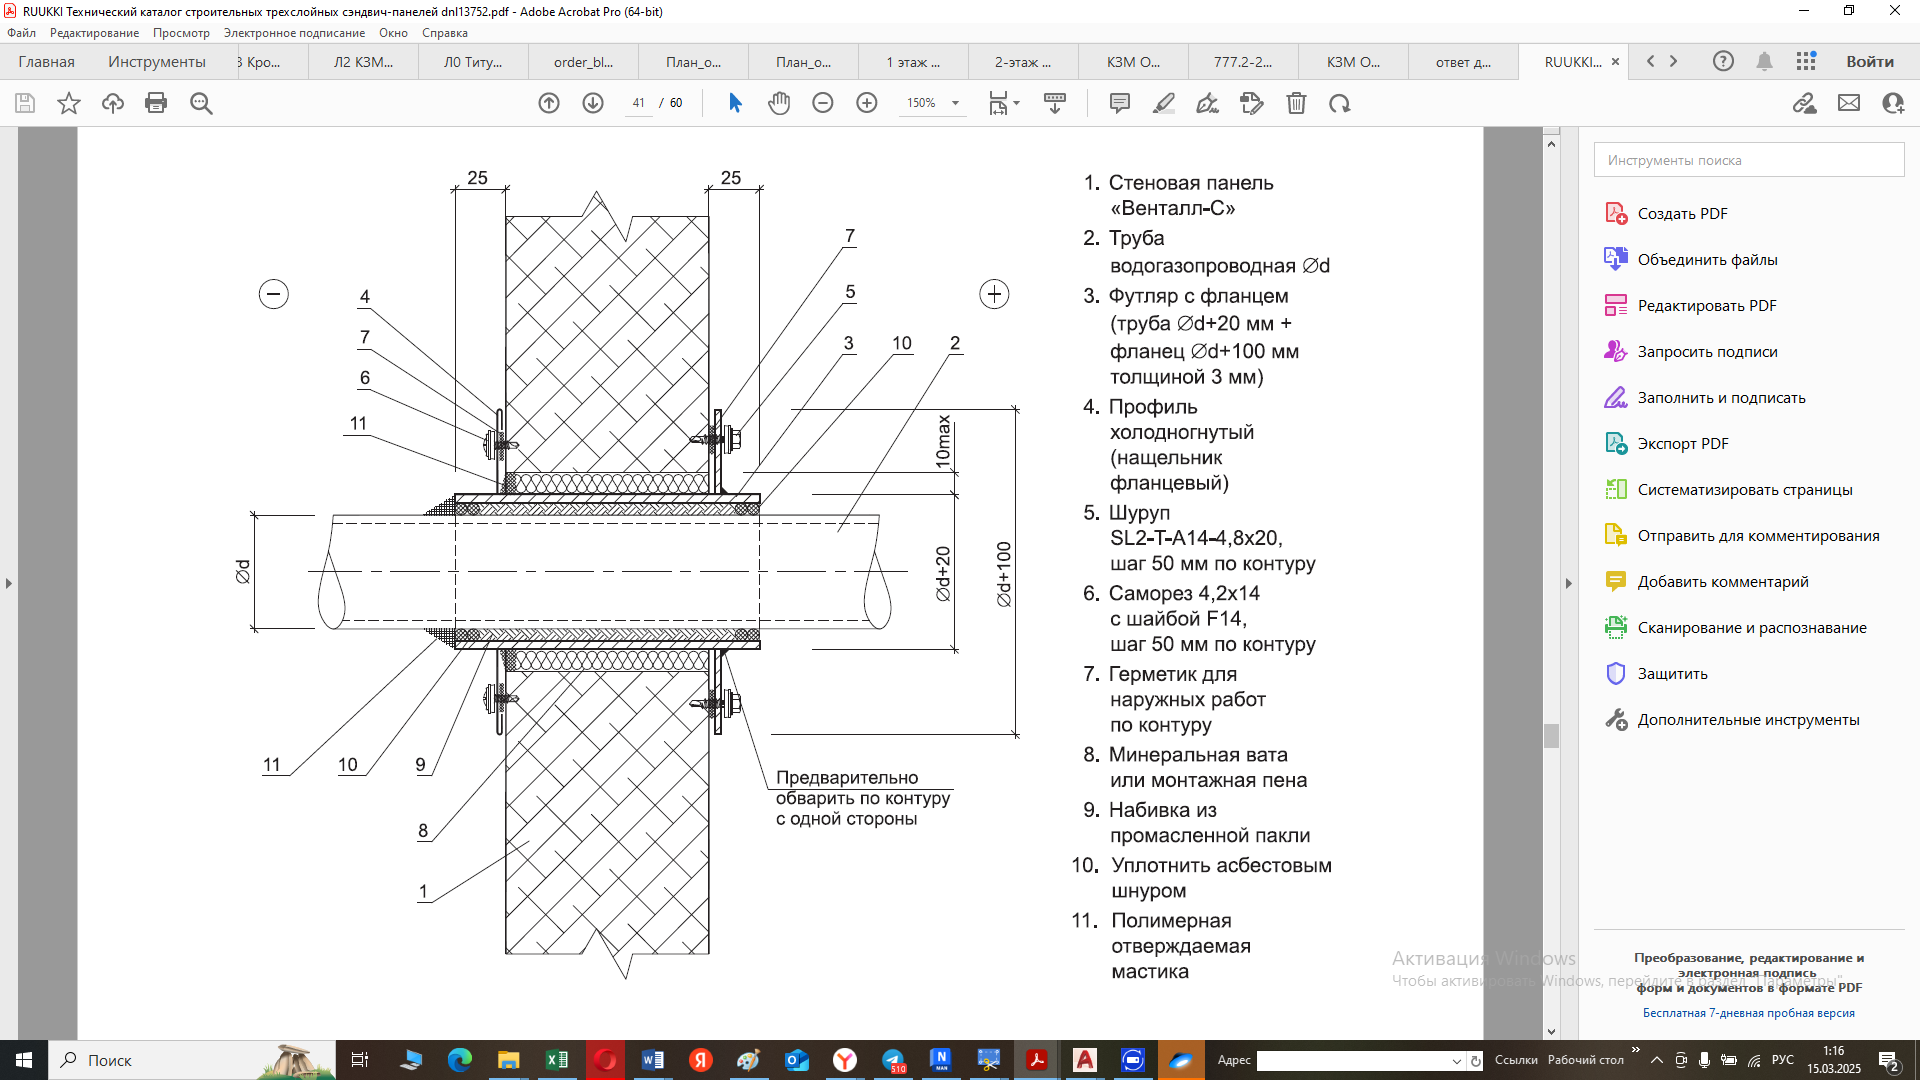Add a sticky note comment icon

1120,103
